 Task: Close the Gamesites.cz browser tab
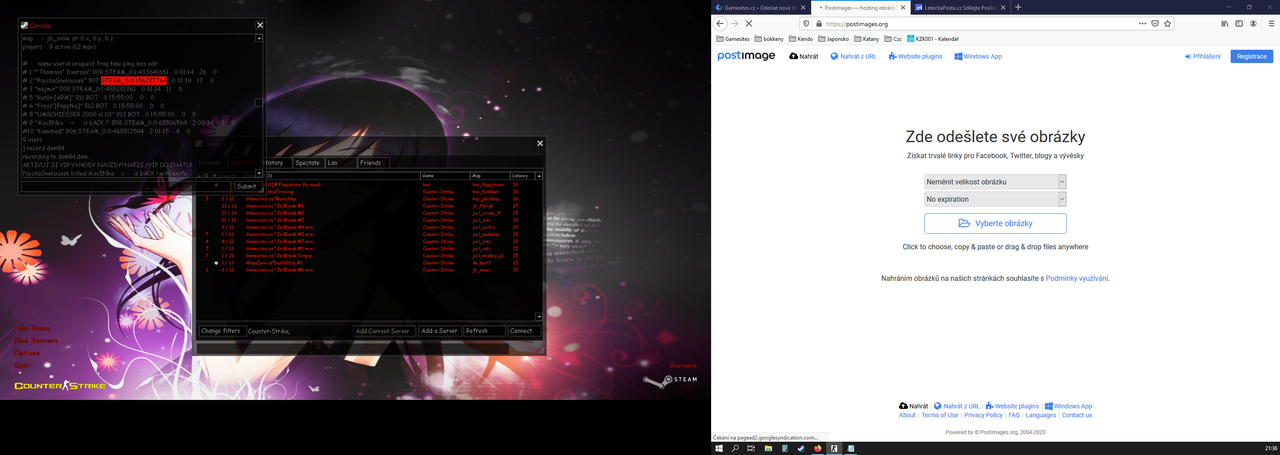[804, 7]
